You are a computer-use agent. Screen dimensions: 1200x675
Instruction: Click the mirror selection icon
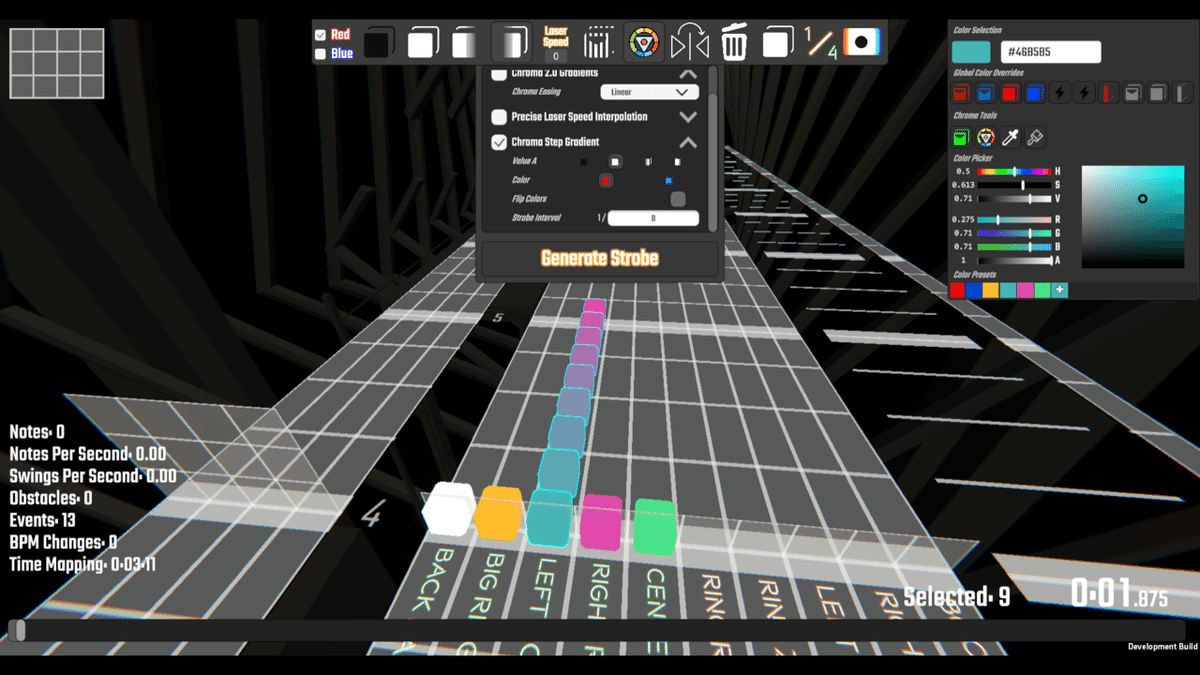[x=690, y=43]
